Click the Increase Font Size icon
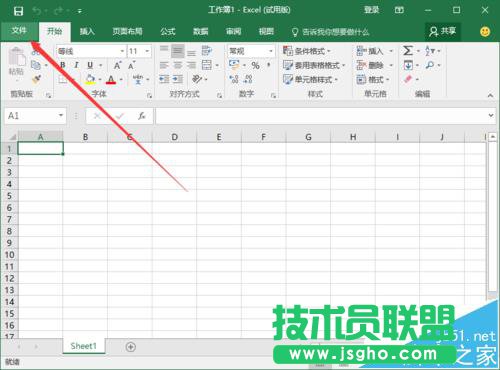The width and height of the screenshot is (500, 370). (x=117, y=65)
